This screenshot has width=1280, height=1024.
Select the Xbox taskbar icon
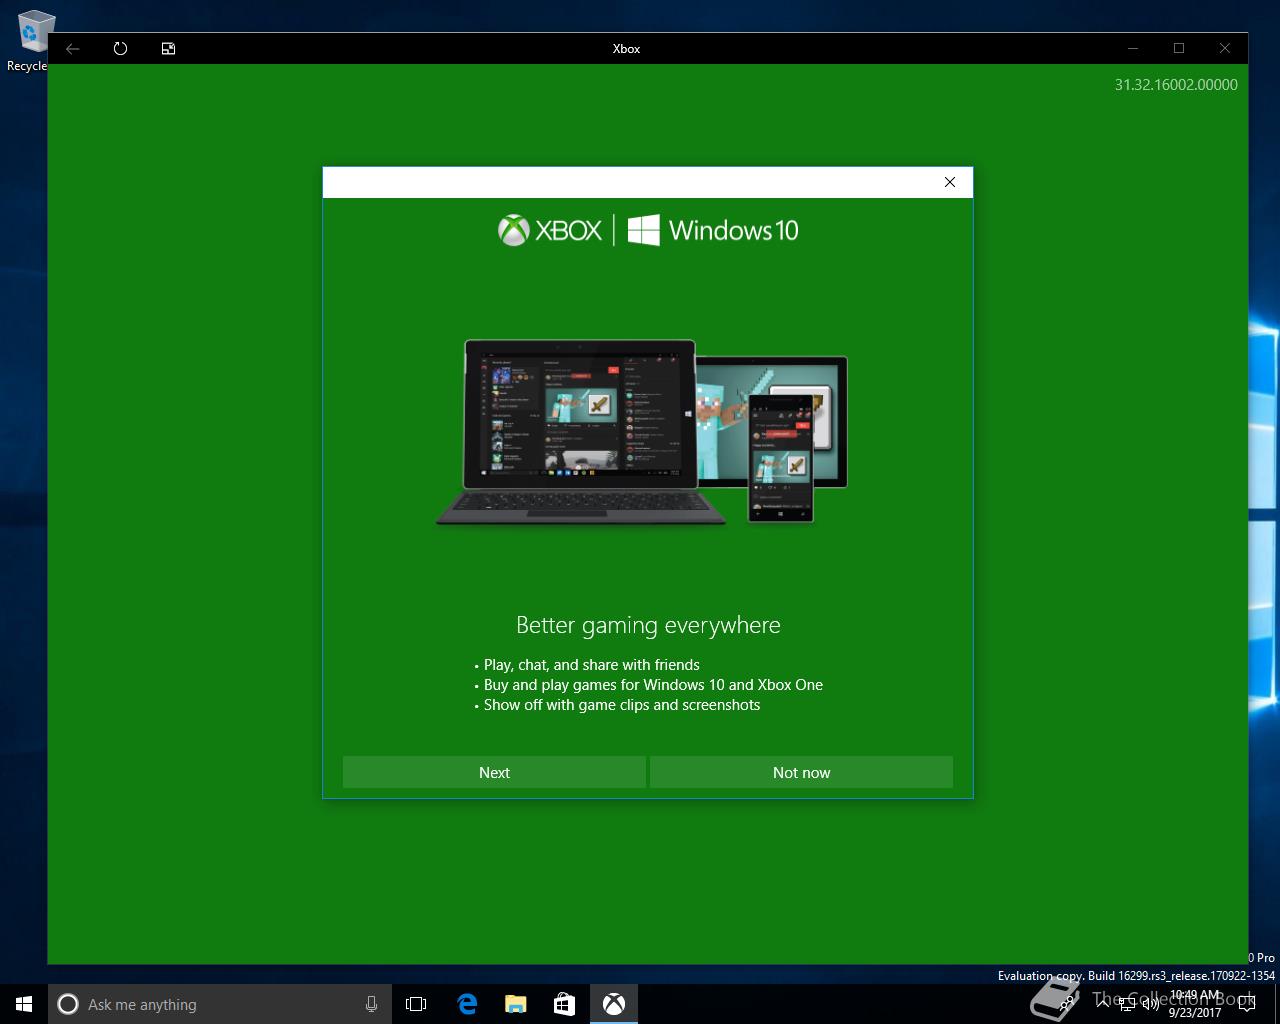click(613, 1004)
